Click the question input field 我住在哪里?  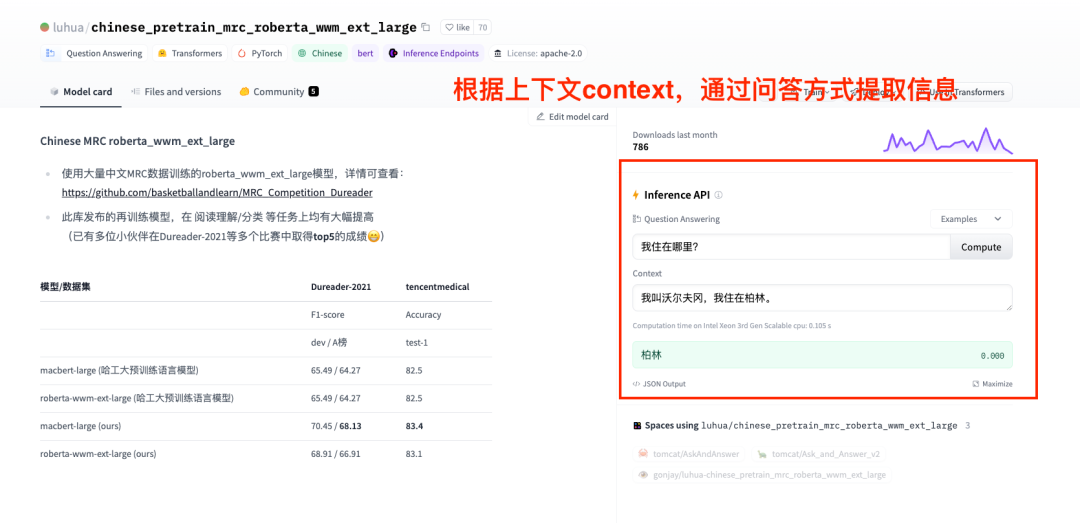pos(791,247)
